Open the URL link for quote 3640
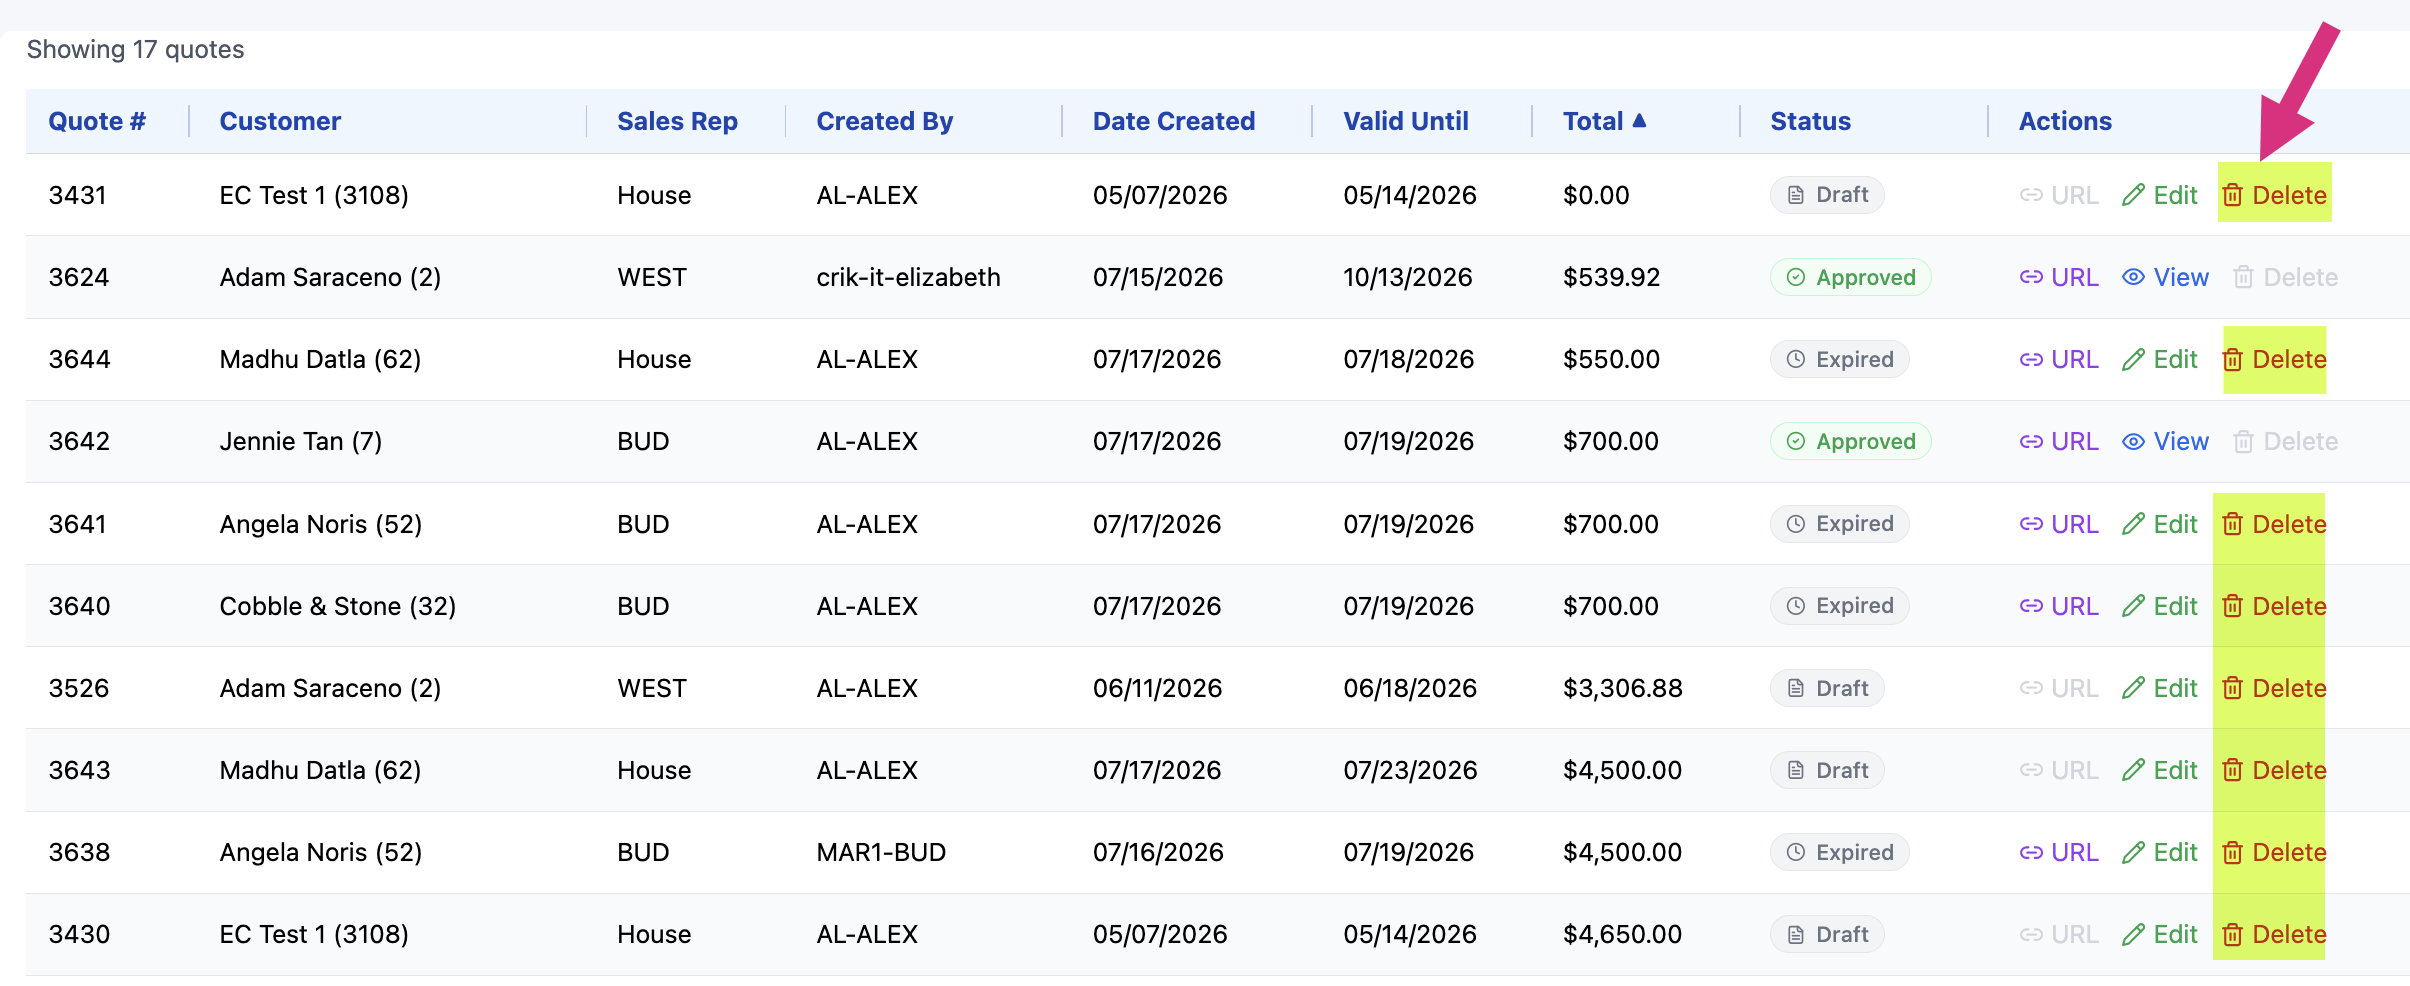 point(2059,606)
